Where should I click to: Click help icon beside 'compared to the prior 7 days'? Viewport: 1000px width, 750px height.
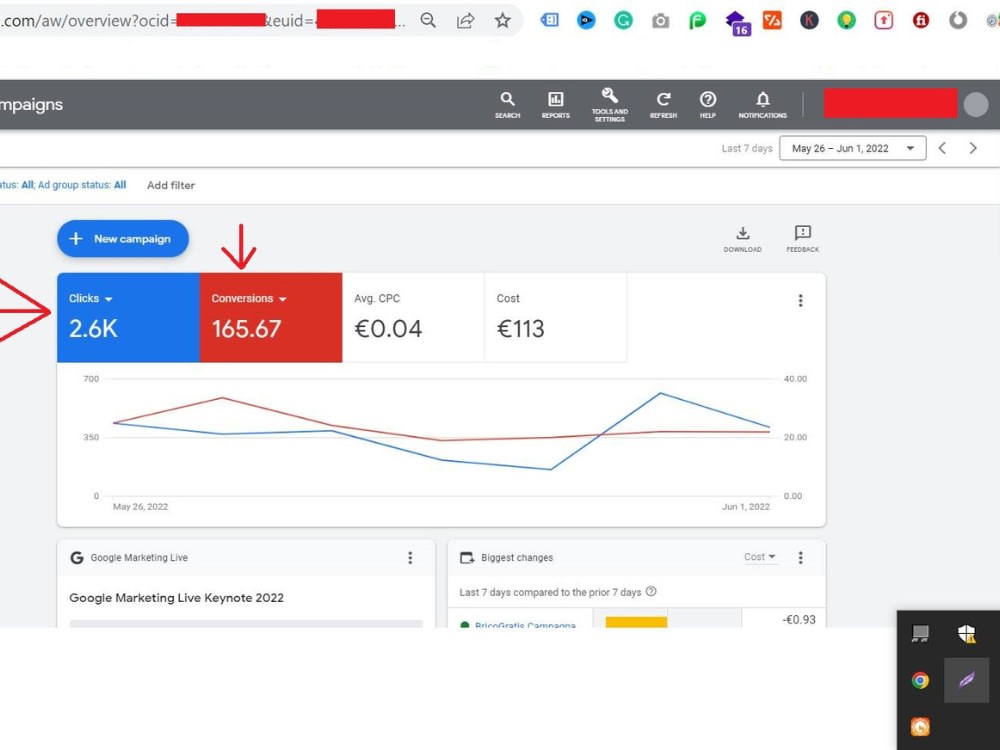point(651,591)
